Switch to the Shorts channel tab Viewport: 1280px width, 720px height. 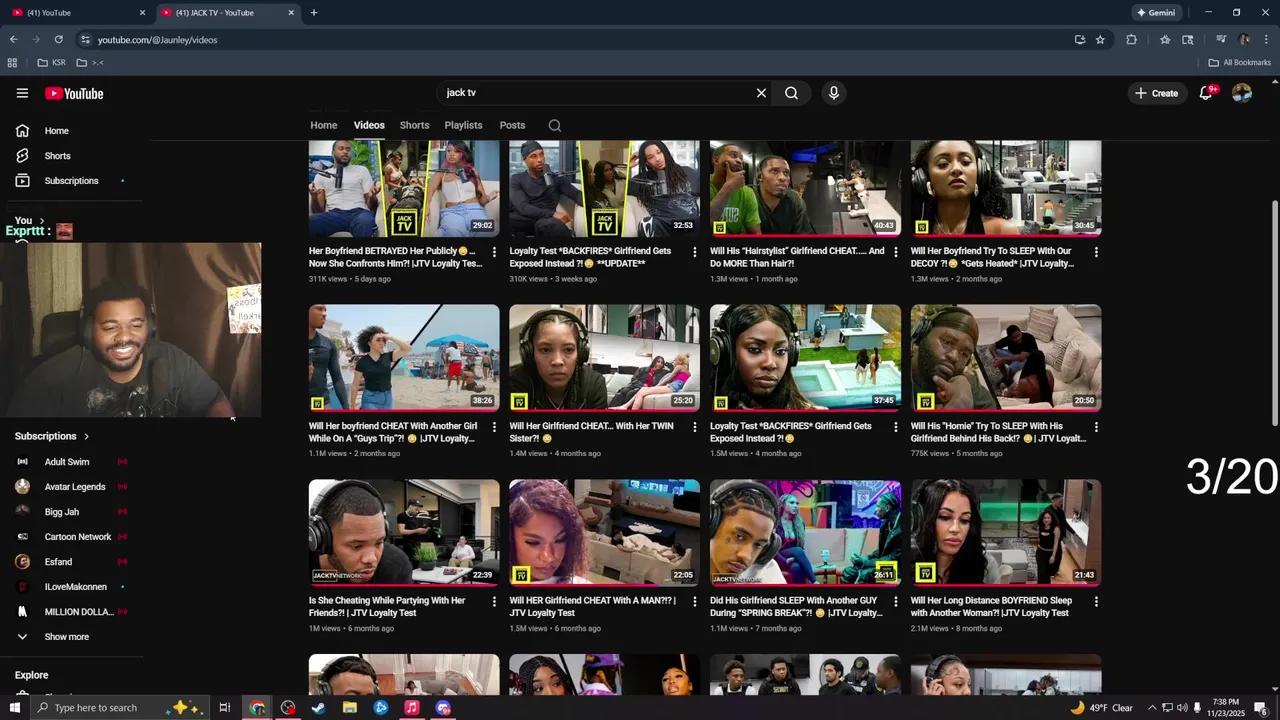click(414, 125)
